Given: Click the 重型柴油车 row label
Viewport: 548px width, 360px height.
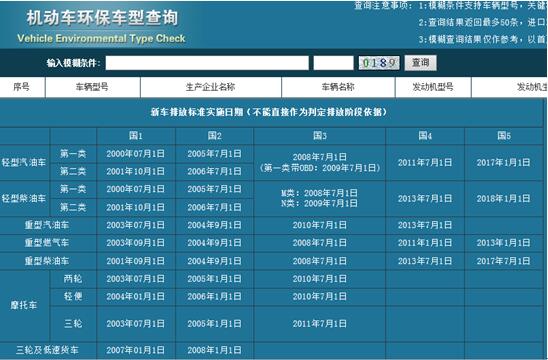Looking at the screenshot, I should pyautogui.click(x=47, y=261).
